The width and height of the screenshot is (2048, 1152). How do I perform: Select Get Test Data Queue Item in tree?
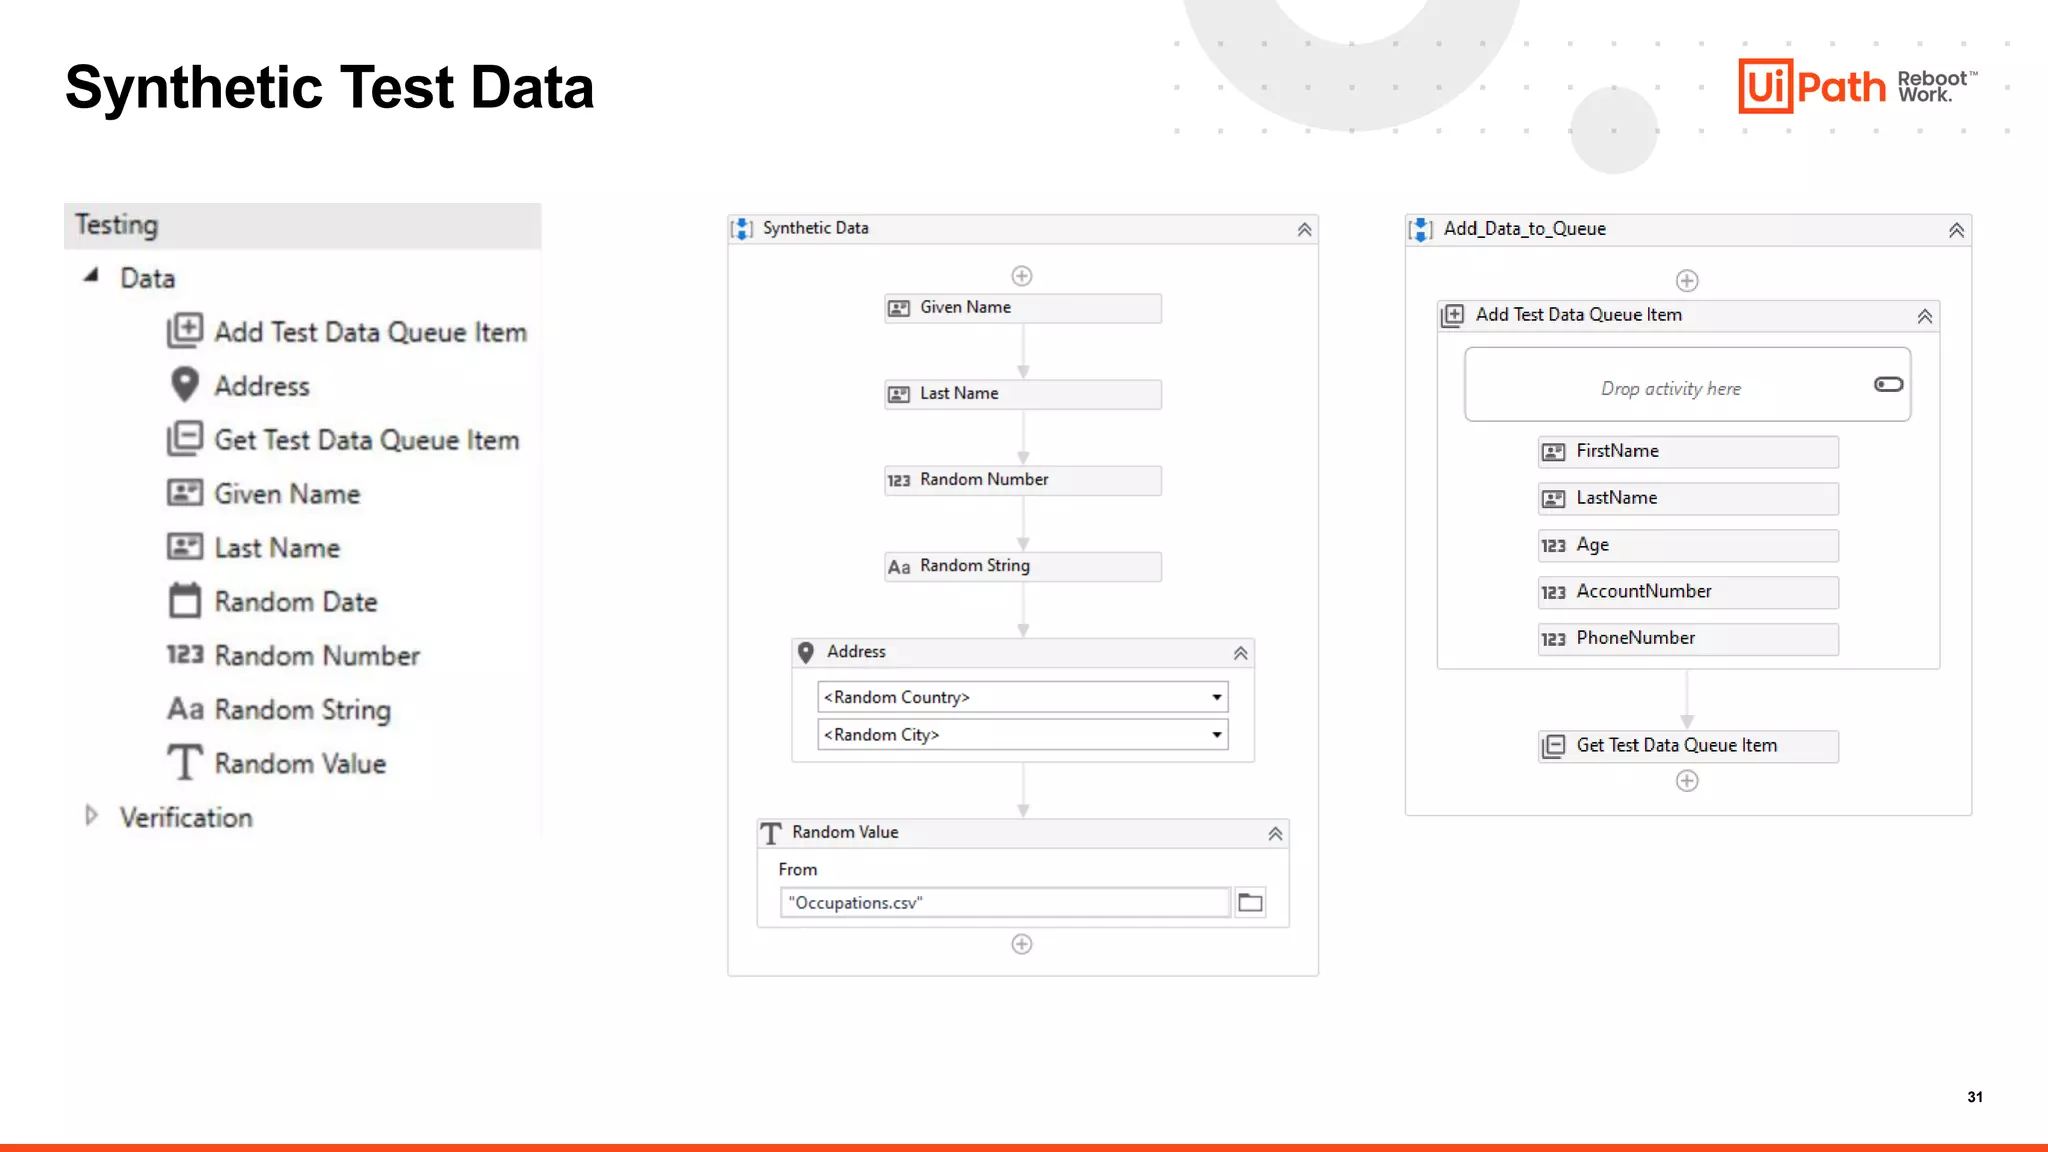366,440
